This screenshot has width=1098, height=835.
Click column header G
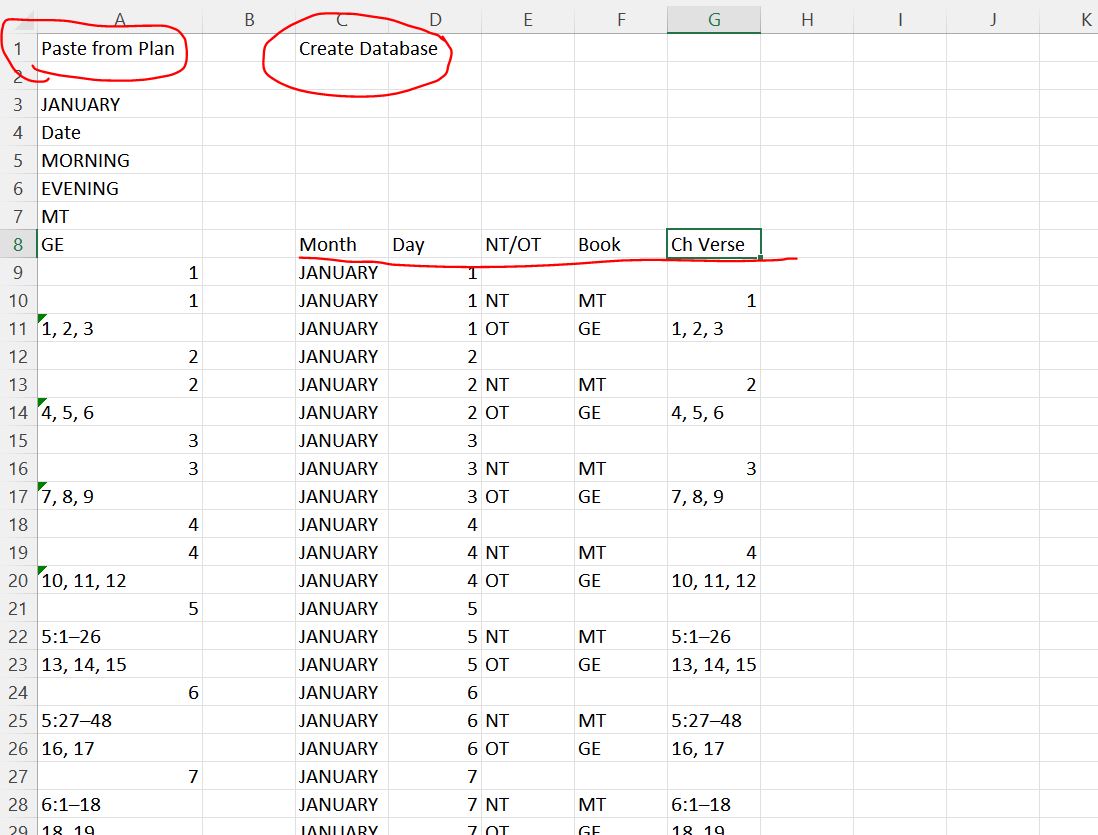coord(714,20)
